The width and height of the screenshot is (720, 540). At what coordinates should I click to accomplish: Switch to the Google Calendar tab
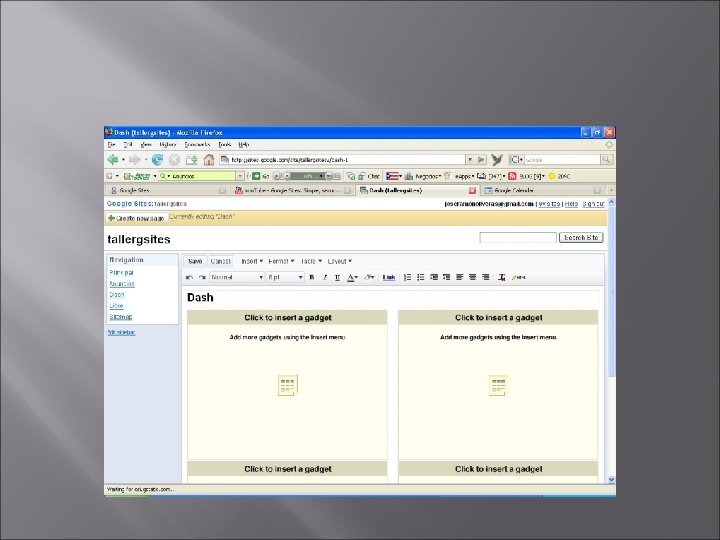coord(543,190)
